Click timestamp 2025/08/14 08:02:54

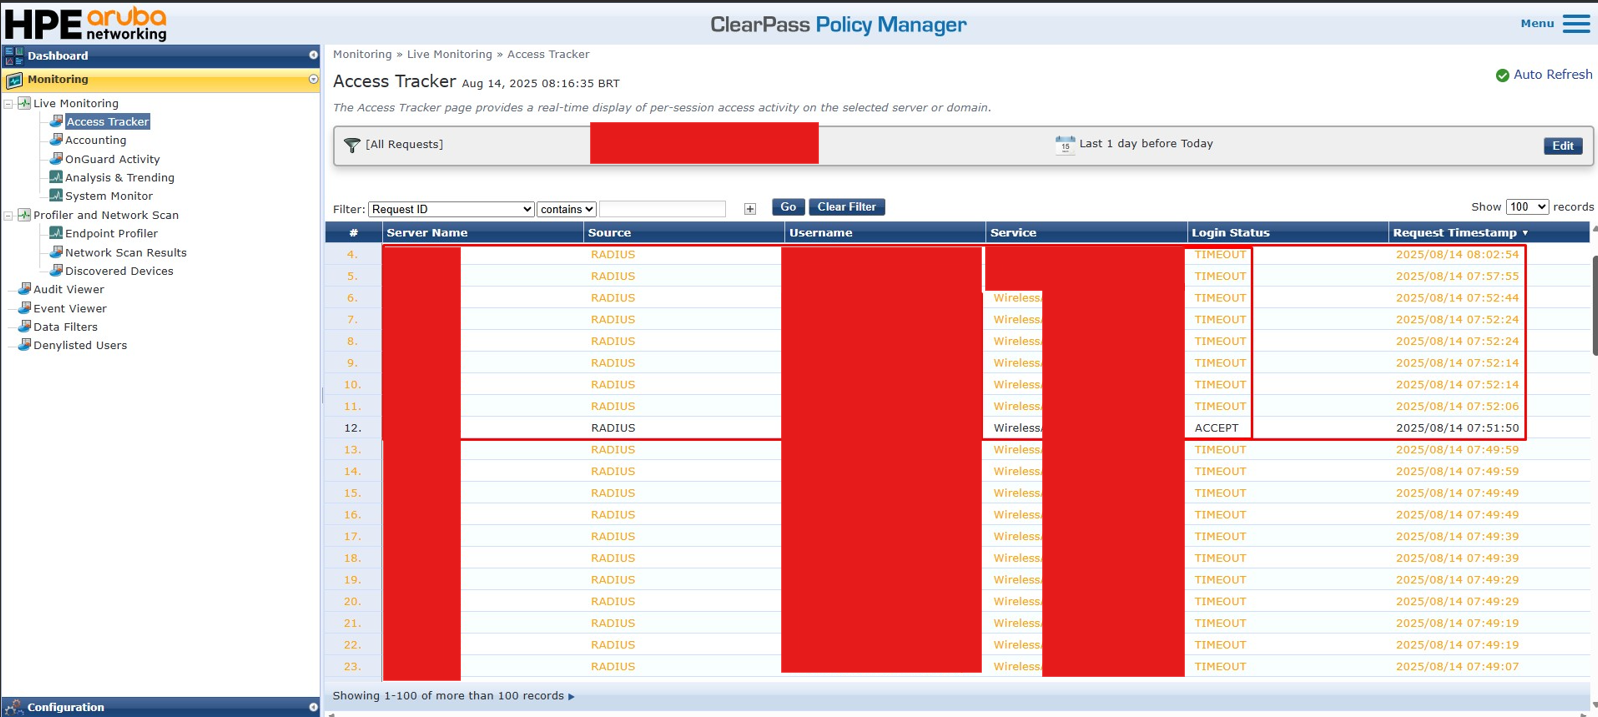[x=1457, y=255]
